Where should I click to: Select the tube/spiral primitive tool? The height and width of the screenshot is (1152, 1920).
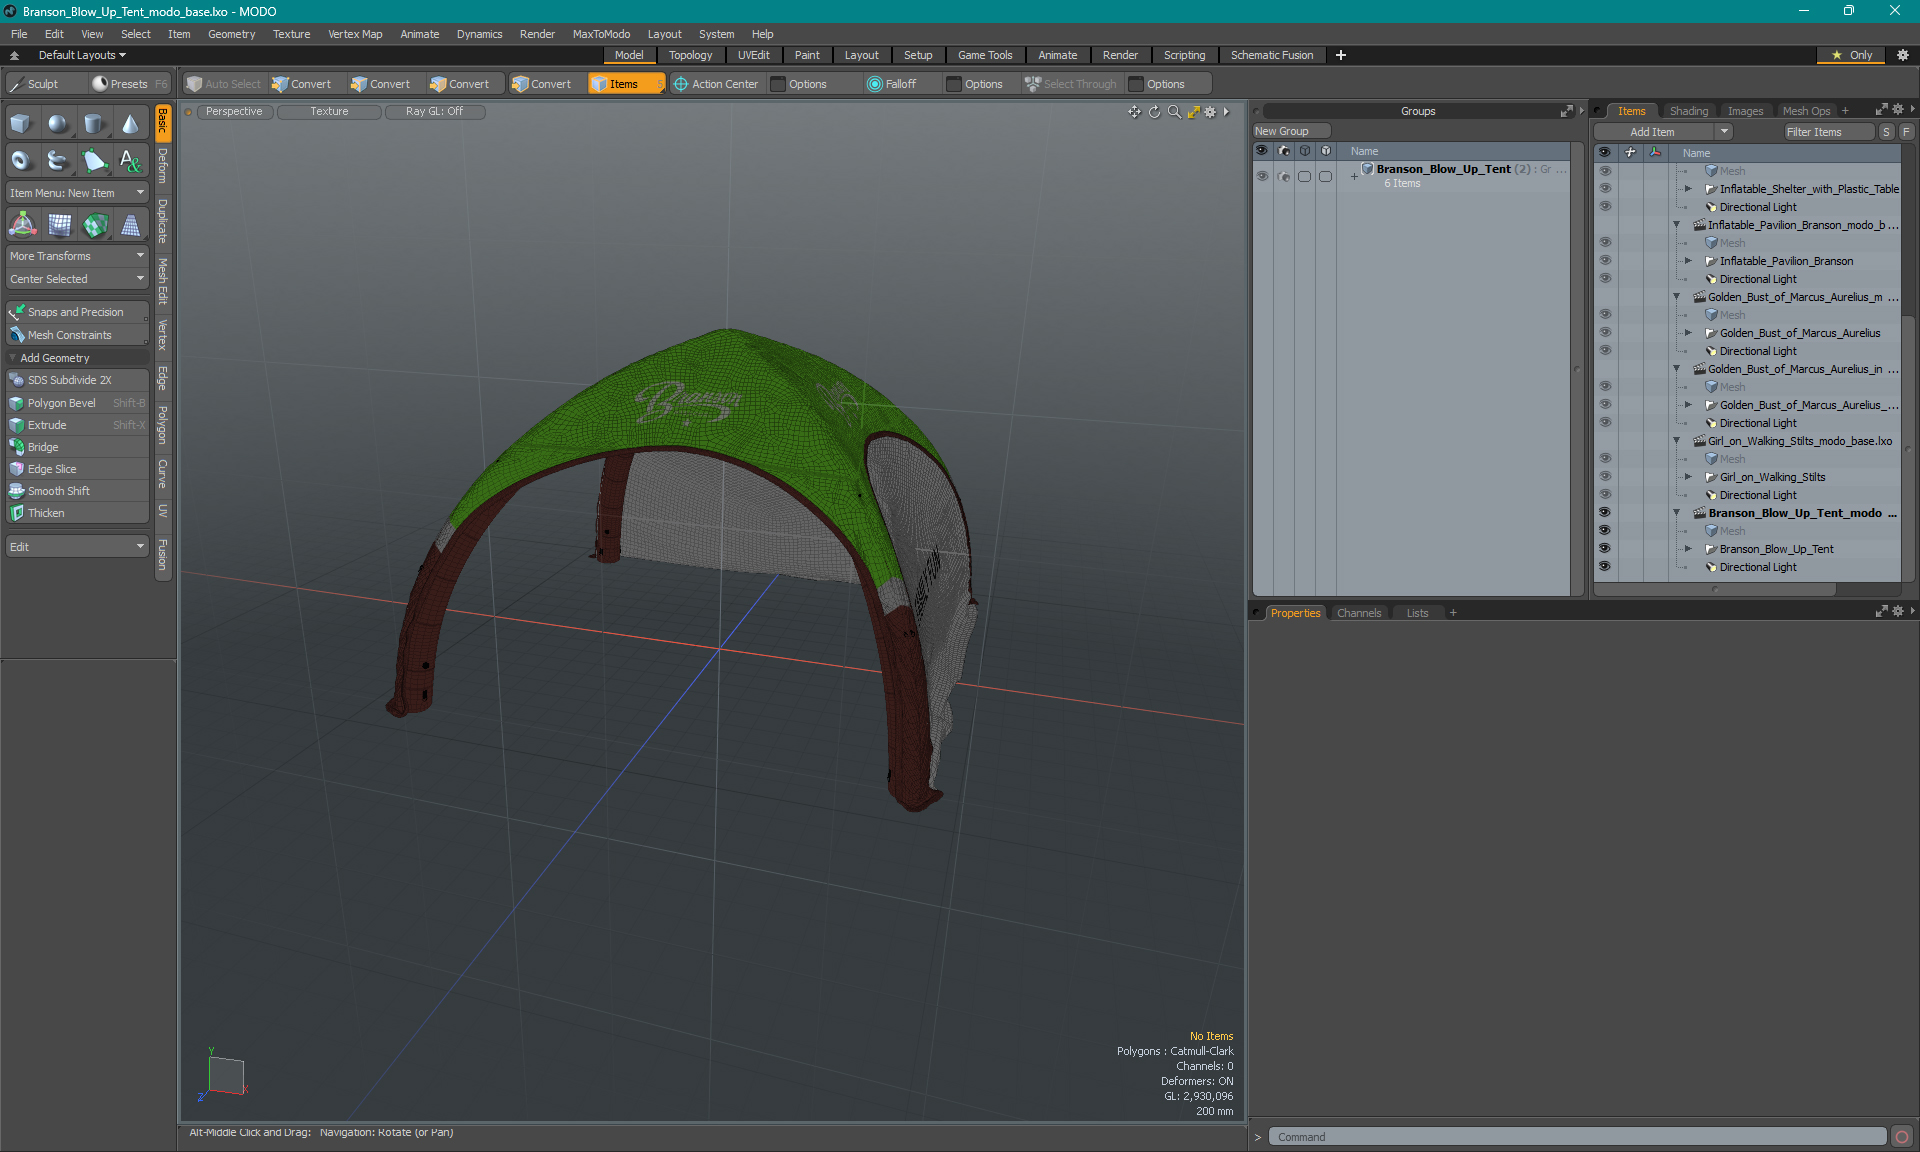pyautogui.click(x=58, y=160)
